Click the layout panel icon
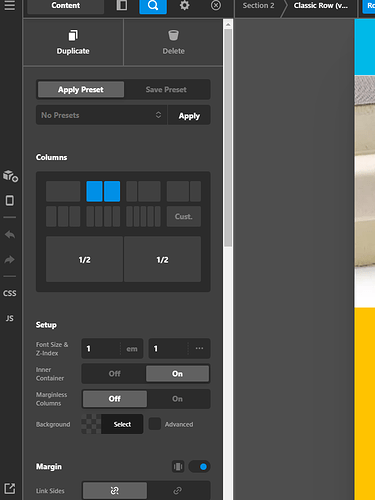Screen dimensions: 375x500 click(122, 5)
